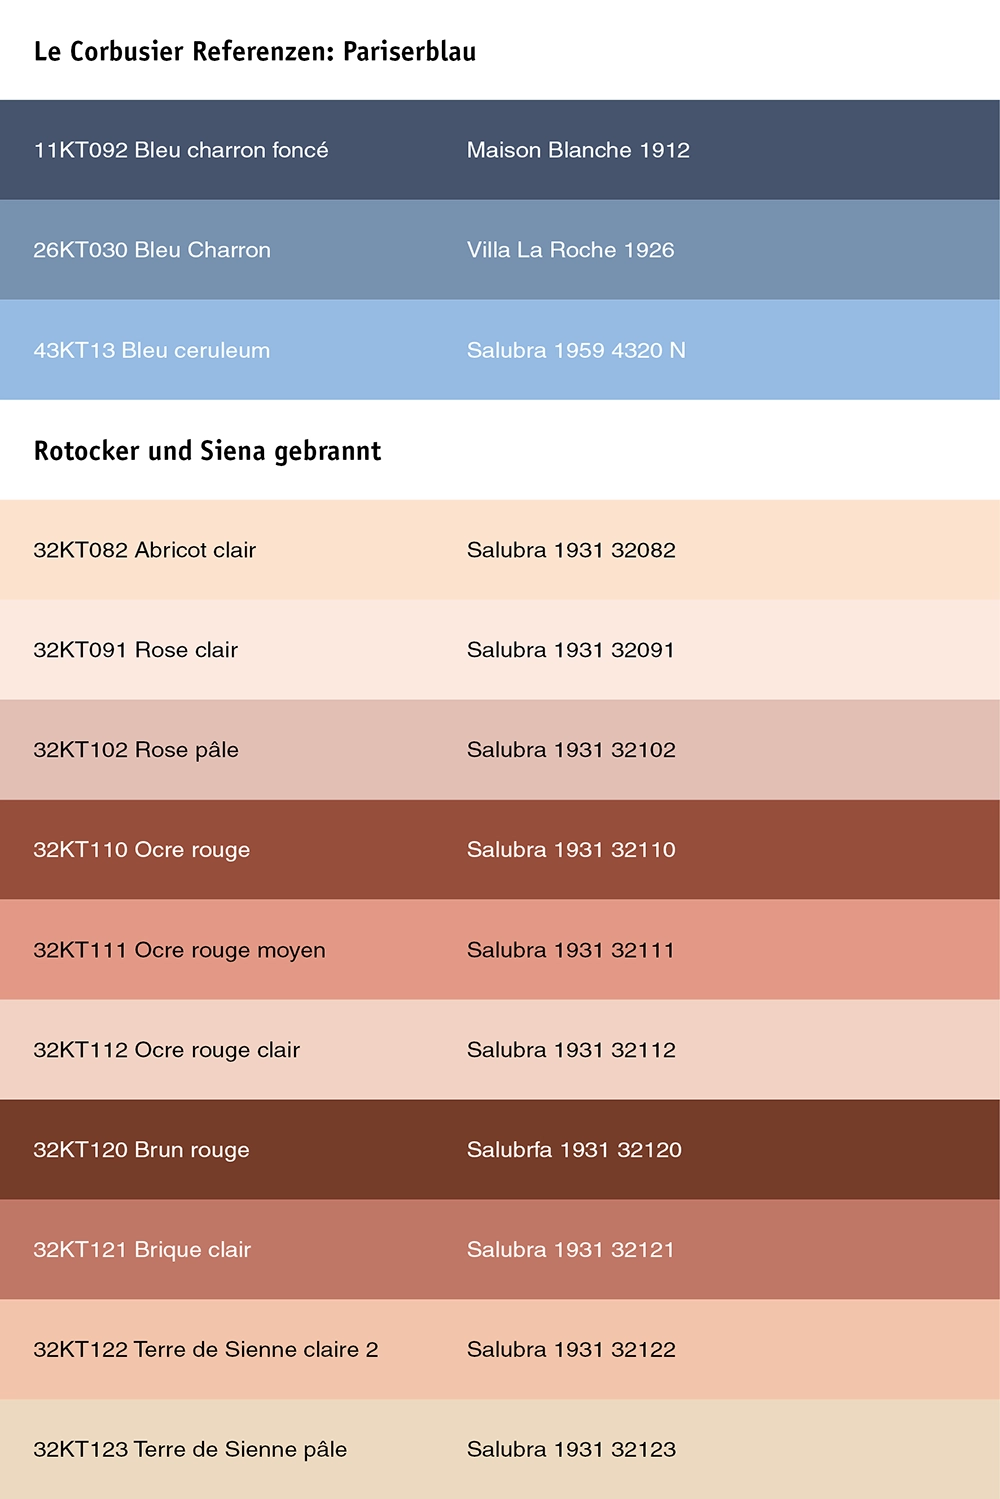Viewport: 1000px width, 1499px height.
Task: Click the Maison Blanche 1912 reference text
Action: tap(578, 150)
